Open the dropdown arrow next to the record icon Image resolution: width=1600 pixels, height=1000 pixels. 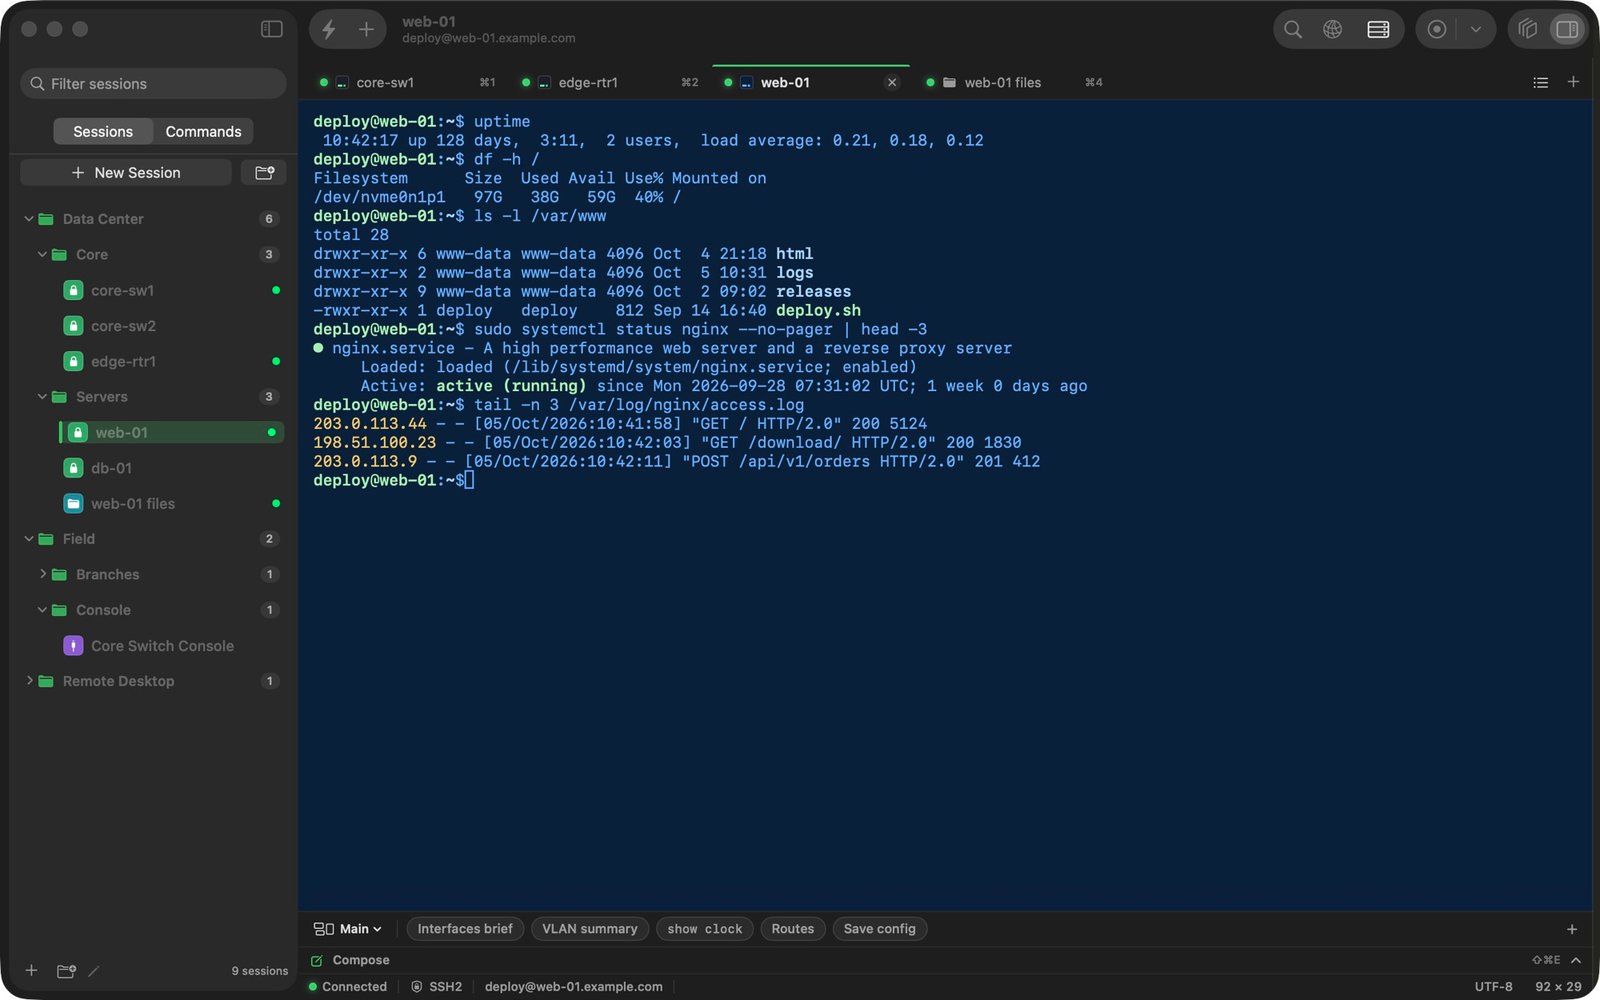(x=1475, y=29)
